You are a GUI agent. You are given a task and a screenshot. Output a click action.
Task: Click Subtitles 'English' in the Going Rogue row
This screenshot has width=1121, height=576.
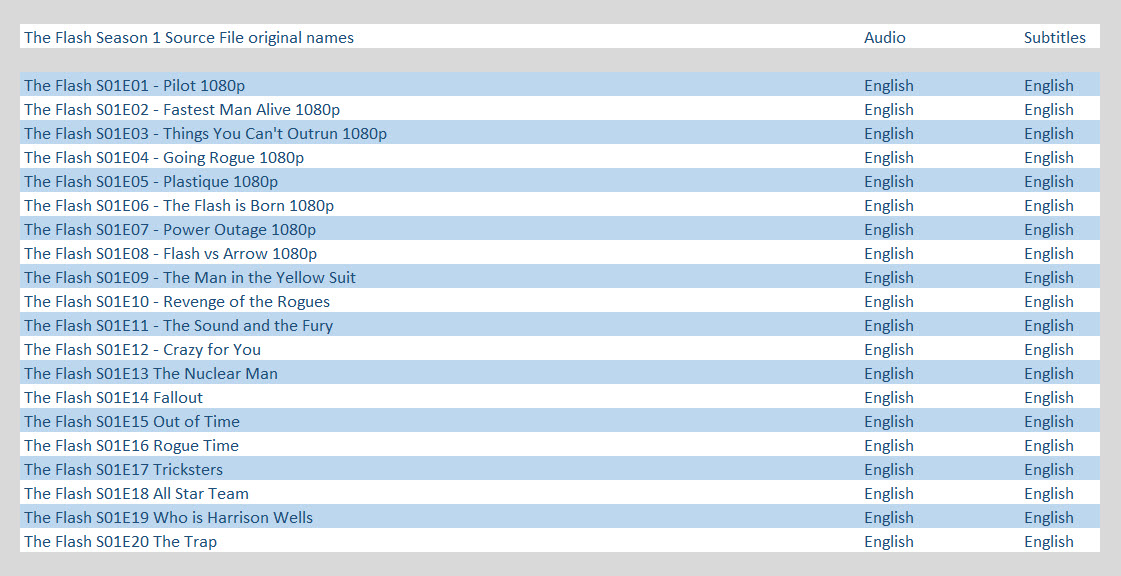click(1049, 158)
